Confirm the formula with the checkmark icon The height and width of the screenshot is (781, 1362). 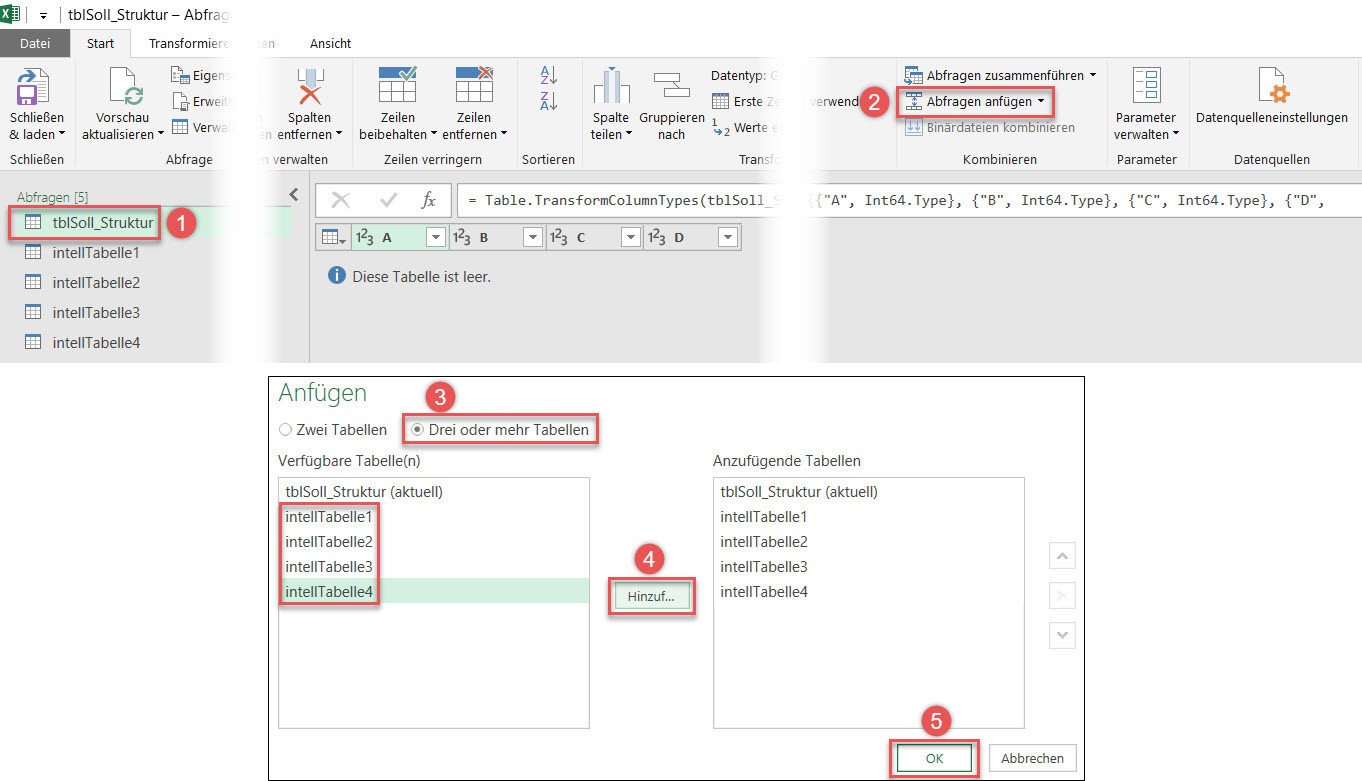click(388, 200)
